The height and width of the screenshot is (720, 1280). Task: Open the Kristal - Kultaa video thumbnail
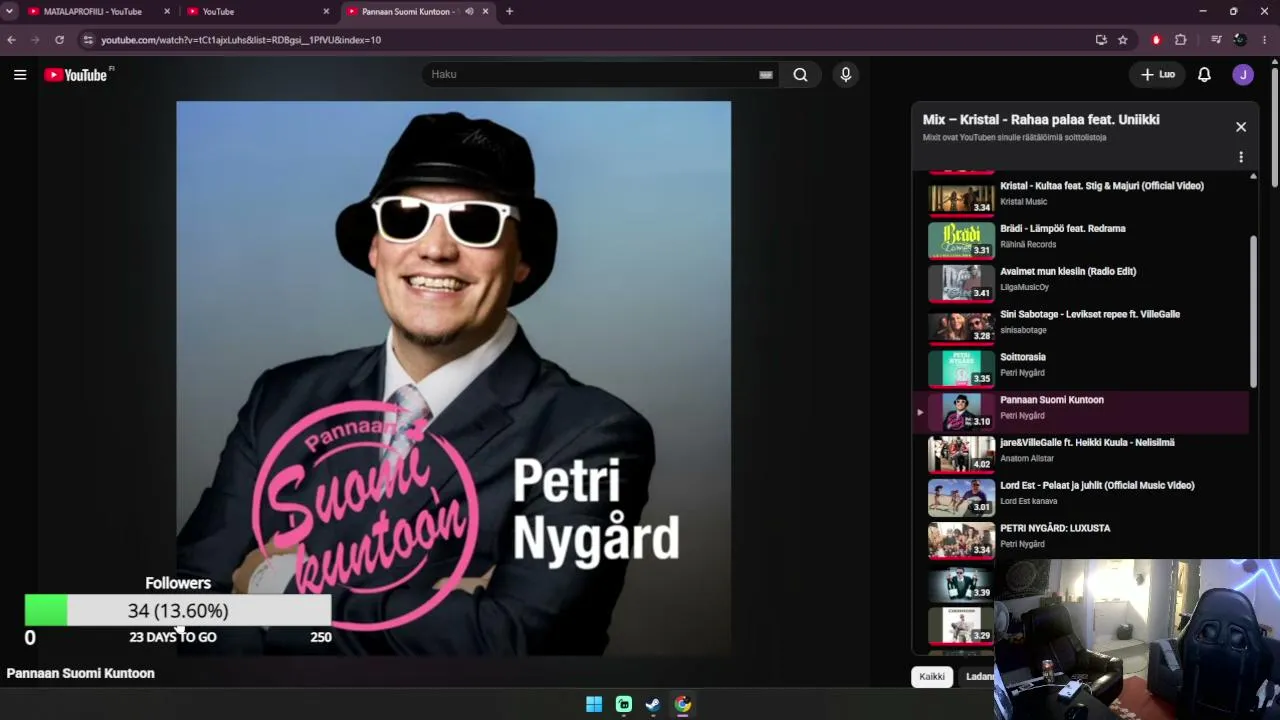tap(961, 197)
